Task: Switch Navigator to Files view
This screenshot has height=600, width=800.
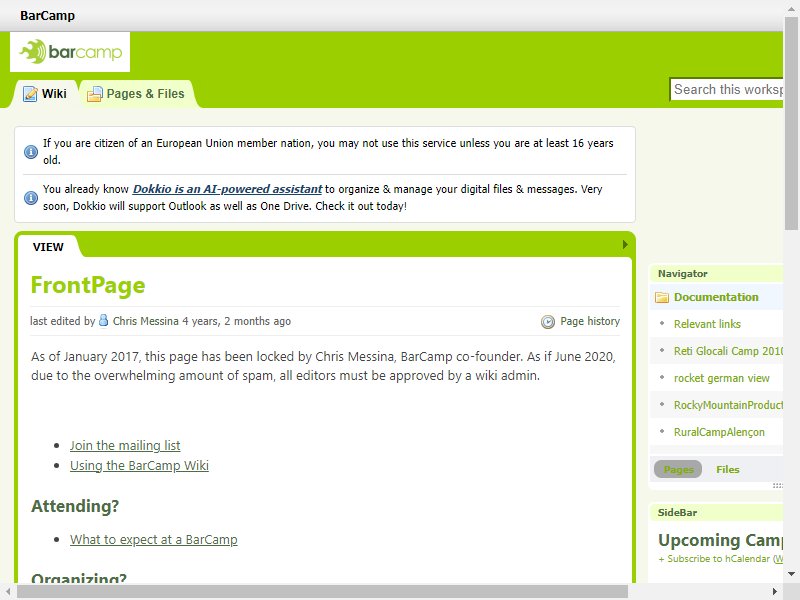Action: click(x=728, y=469)
